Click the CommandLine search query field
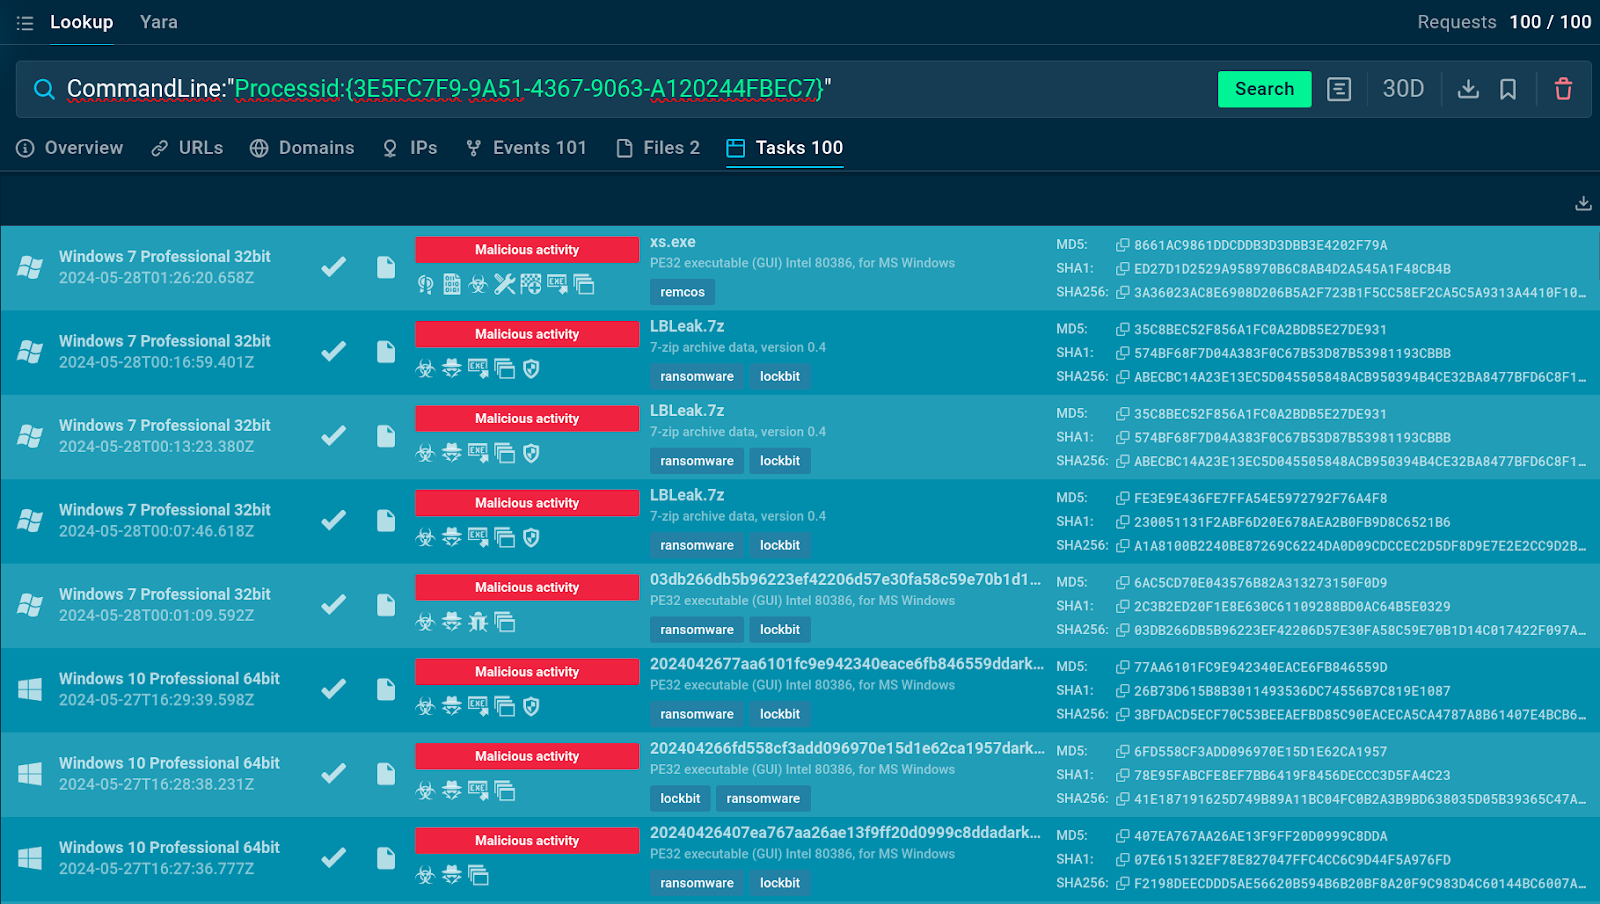 point(620,89)
